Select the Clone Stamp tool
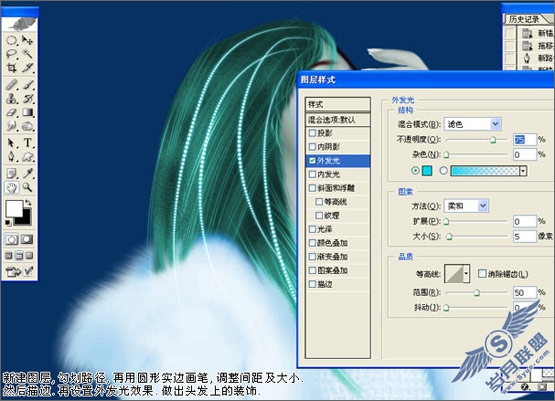The image size is (555, 401). click(x=11, y=98)
